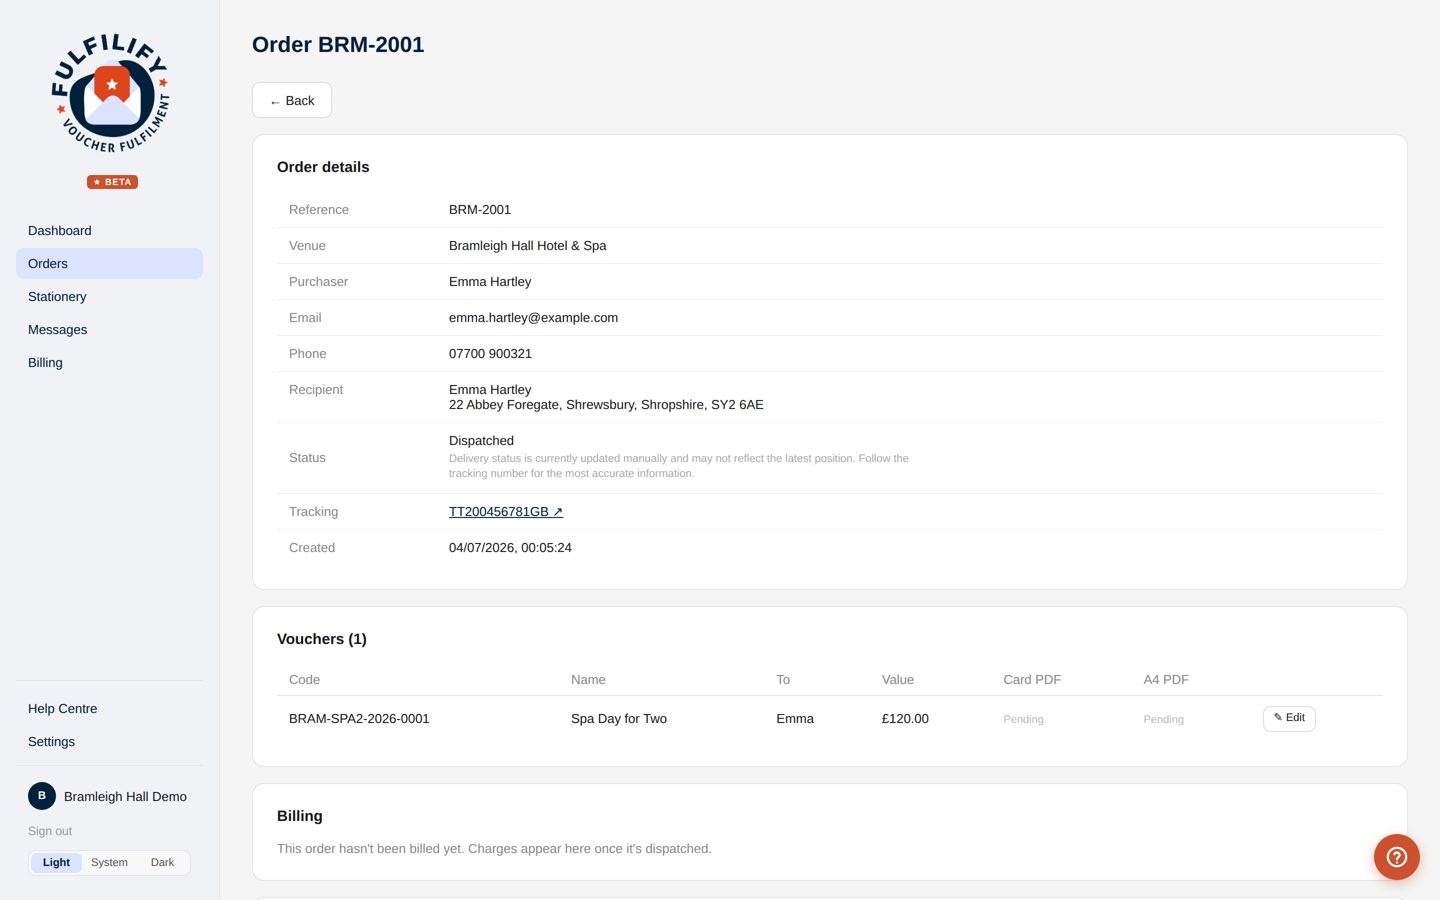The height and width of the screenshot is (900, 1440).
Task: Click the Bramleigh Hall Demo account name
Action: coord(125,797)
